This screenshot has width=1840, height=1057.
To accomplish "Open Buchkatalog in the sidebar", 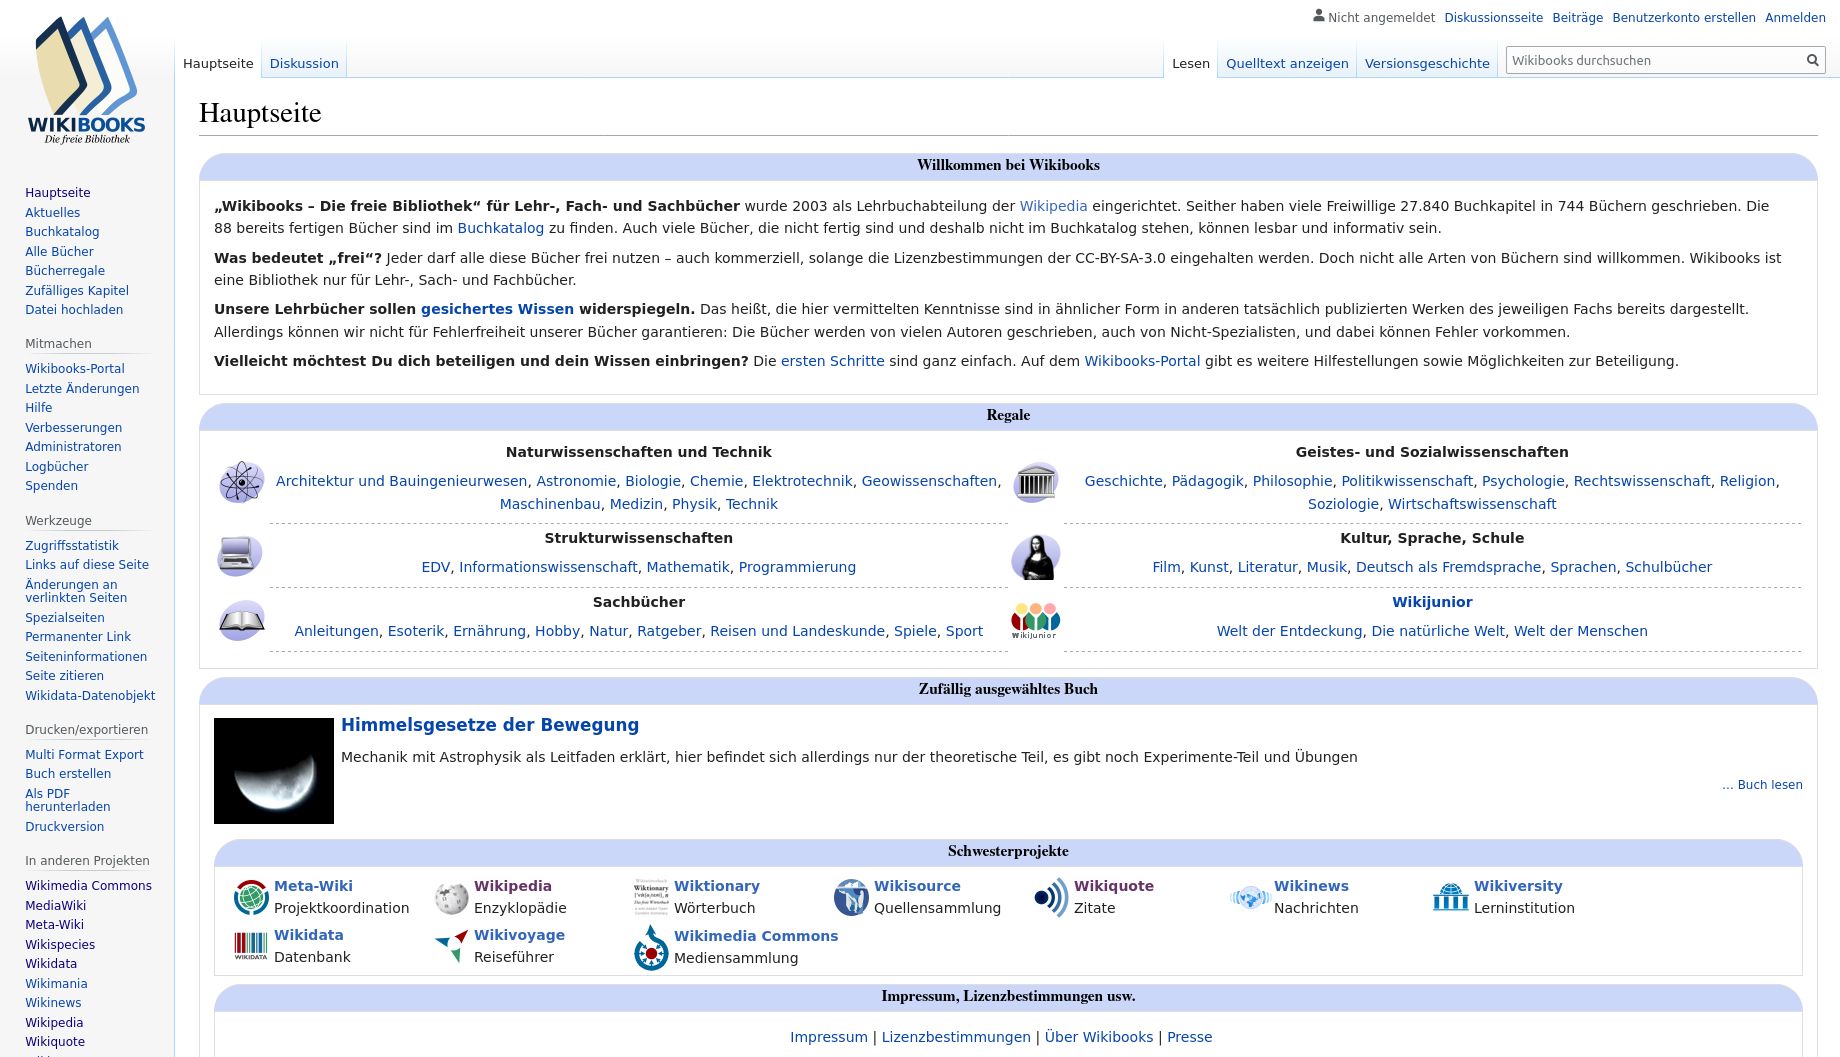I will point(62,232).
